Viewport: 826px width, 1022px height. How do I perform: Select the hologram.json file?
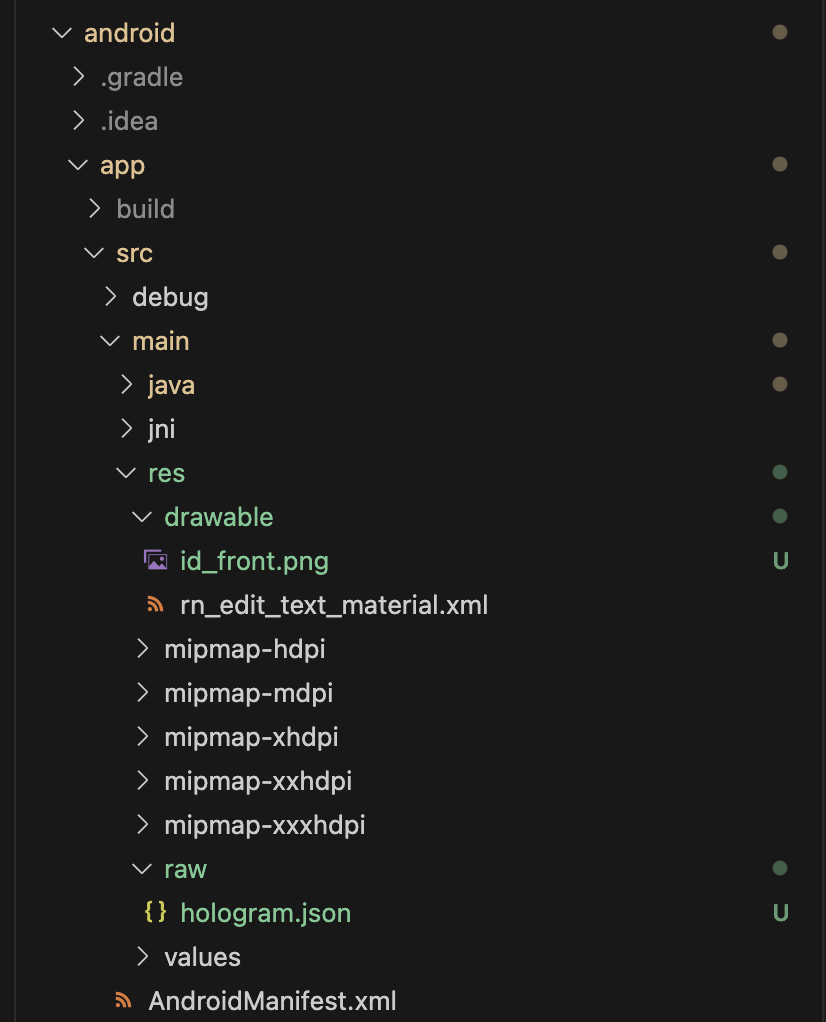tap(265, 912)
